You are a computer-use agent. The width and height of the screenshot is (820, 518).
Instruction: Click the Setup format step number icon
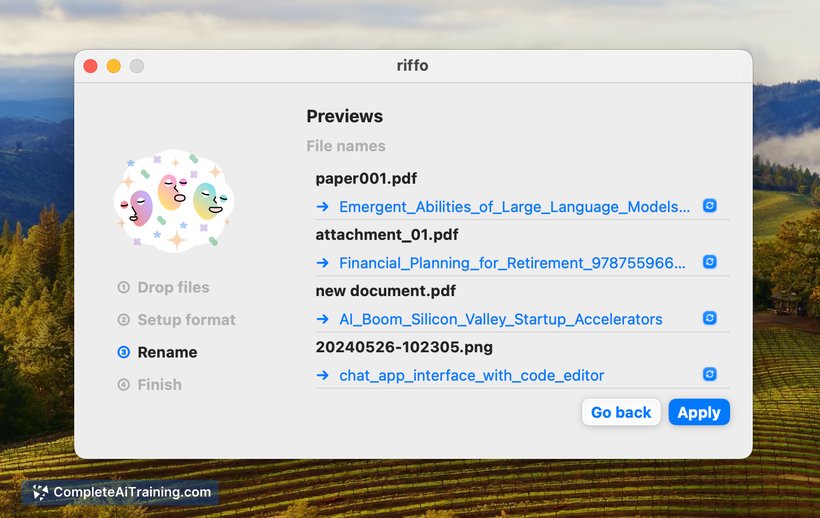[x=123, y=319]
